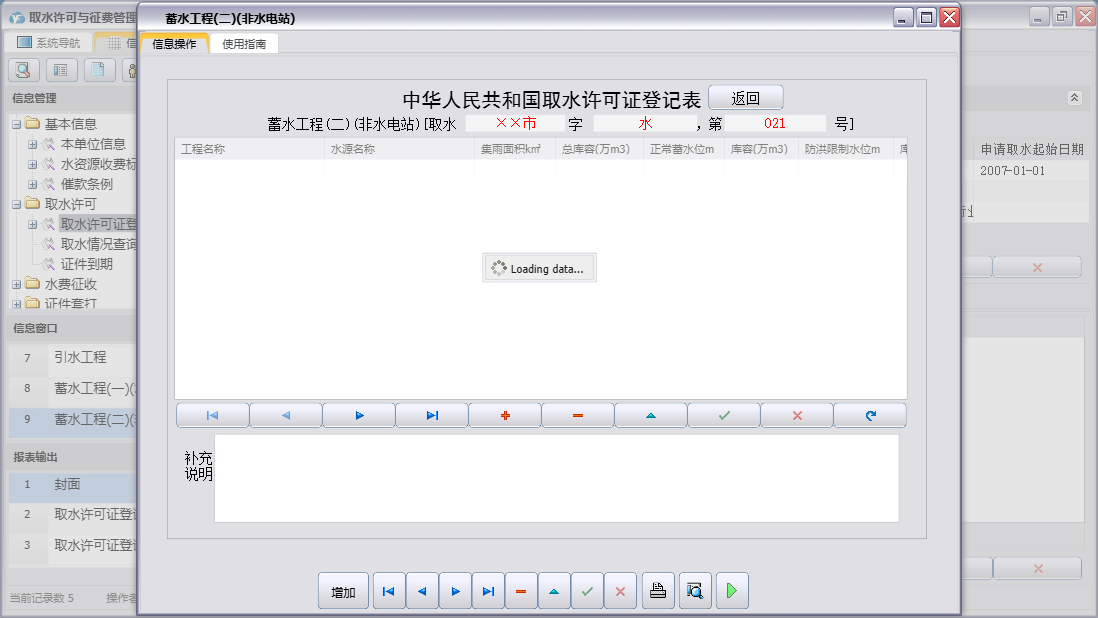Click the 集雨面积km² column header
Image resolution: width=1098 pixels, height=618 pixels.
pyautogui.click(x=515, y=149)
